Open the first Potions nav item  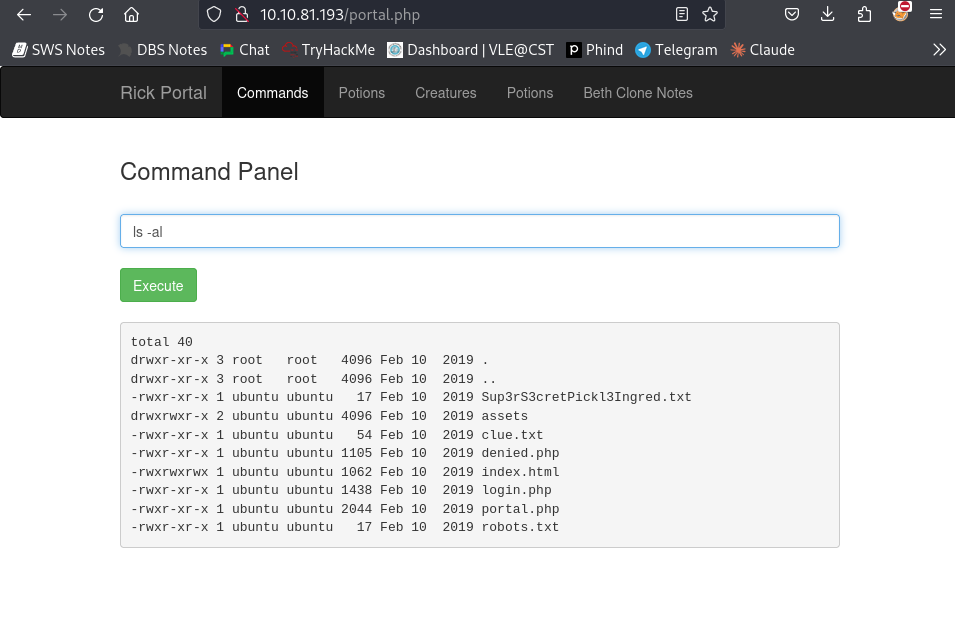click(362, 93)
